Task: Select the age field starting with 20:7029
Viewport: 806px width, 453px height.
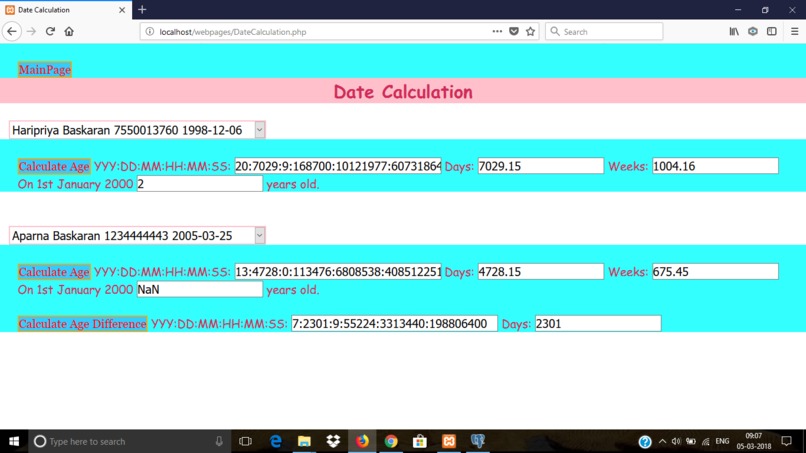Action: pos(338,166)
